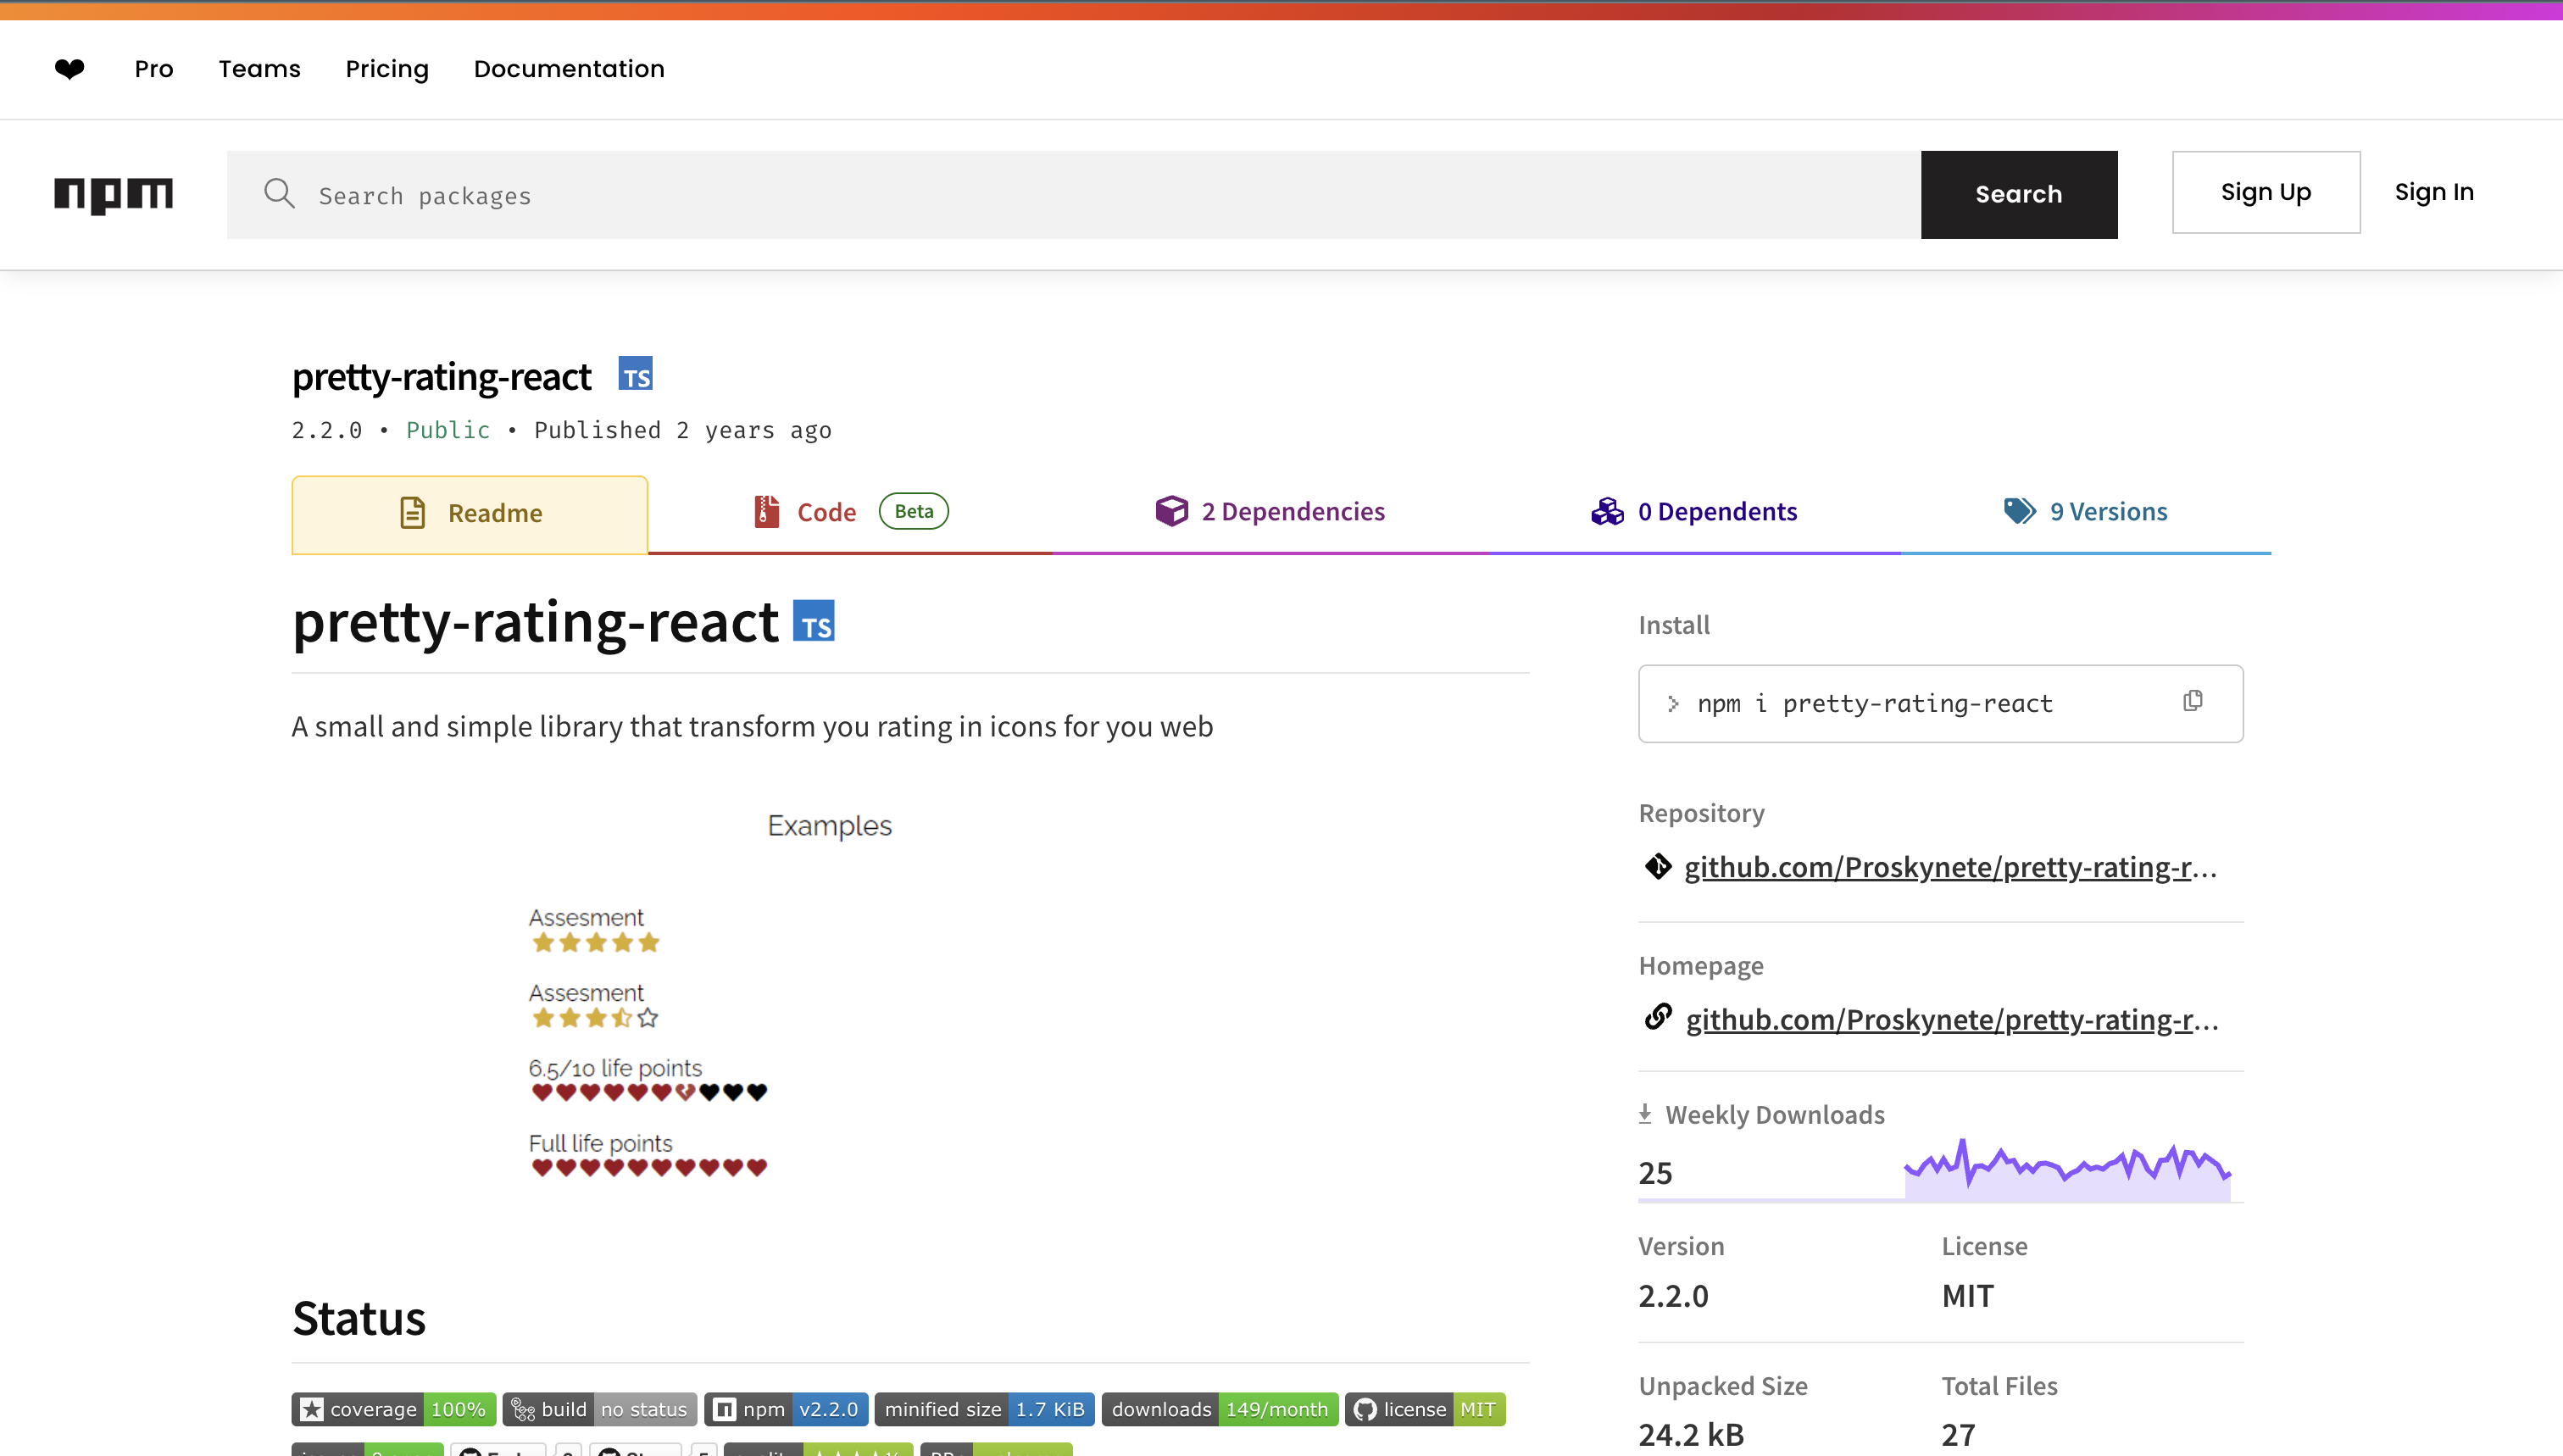Click the coverage 100% badge
The width and height of the screenshot is (2563, 1456).
[x=393, y=1409]
